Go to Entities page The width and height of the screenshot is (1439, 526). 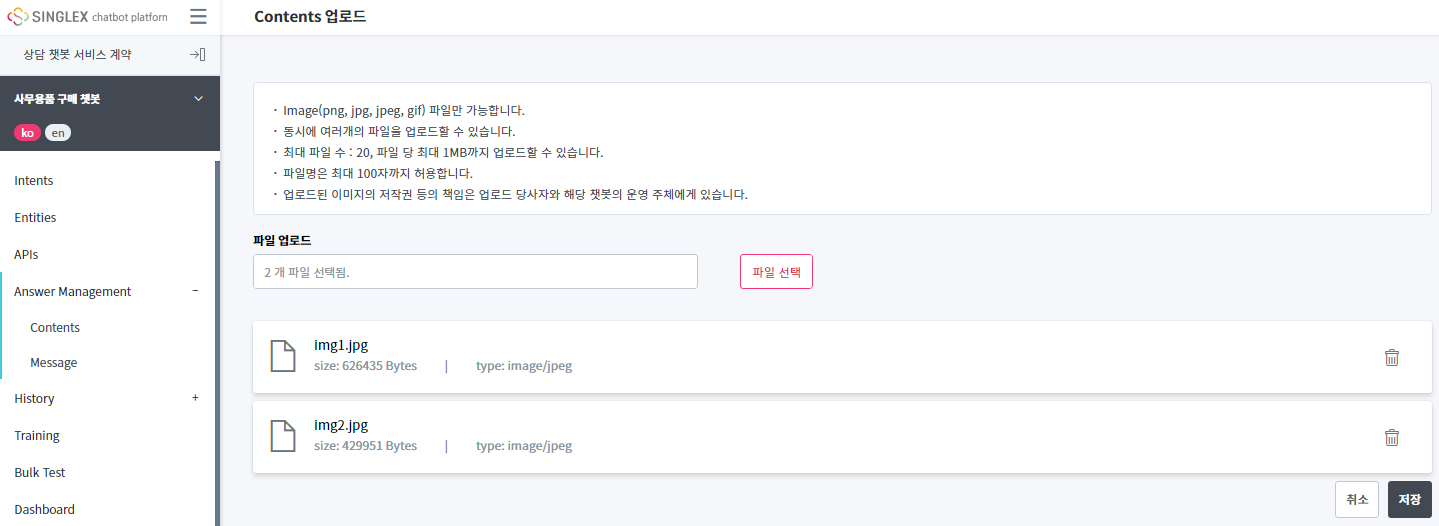35,218
